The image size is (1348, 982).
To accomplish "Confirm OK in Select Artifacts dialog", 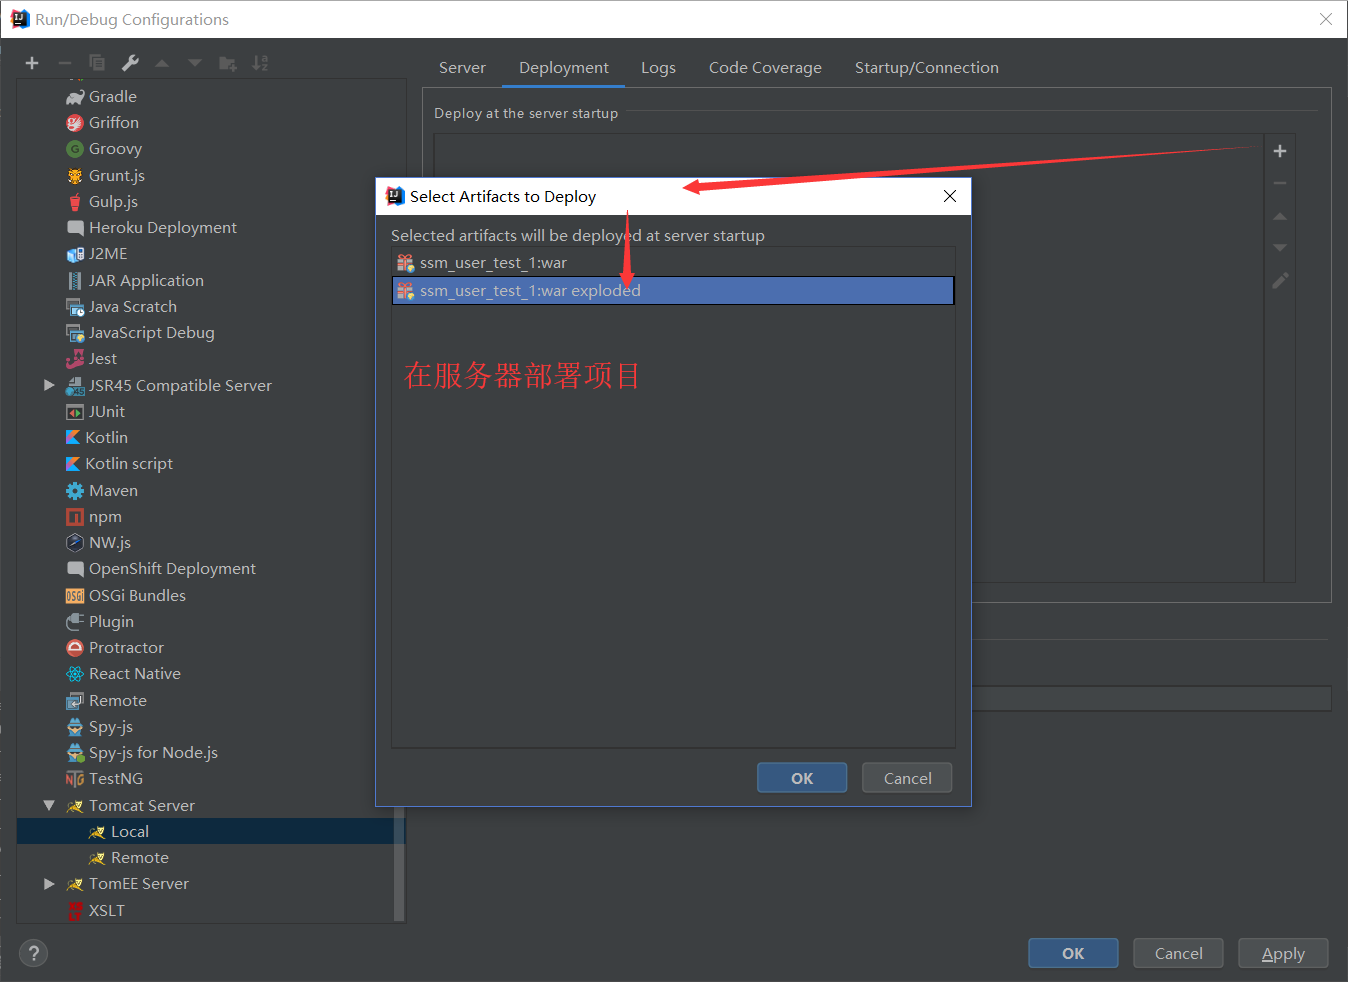I will point(802,778).
